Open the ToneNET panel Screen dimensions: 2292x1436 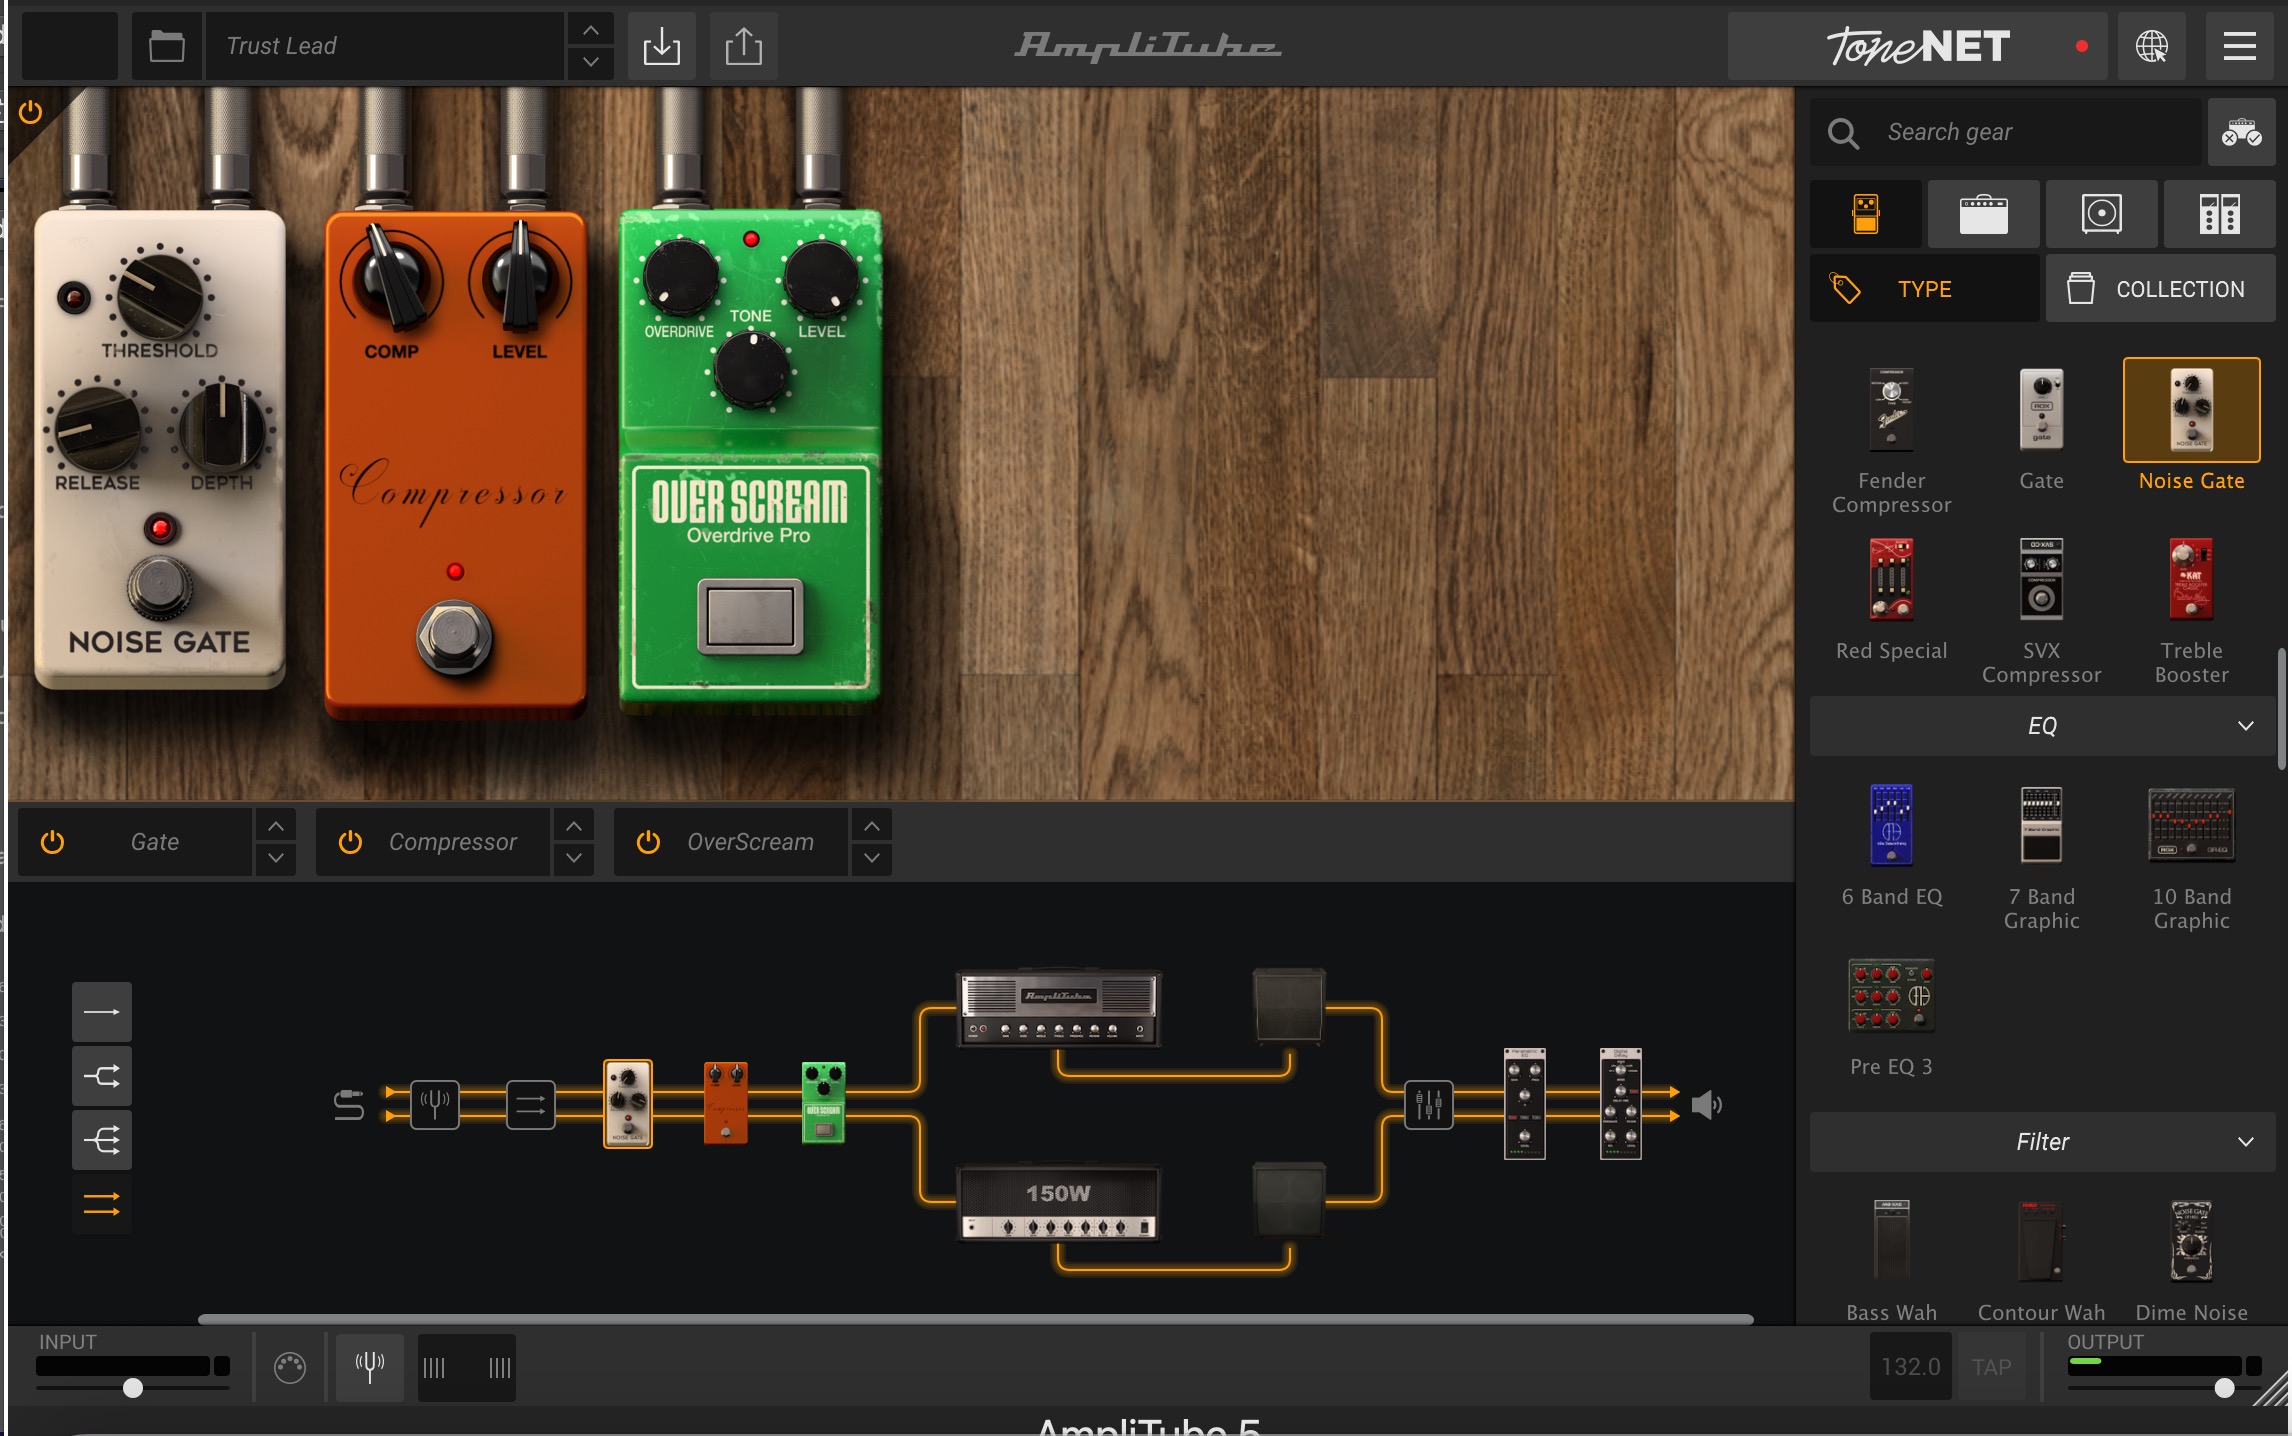click(x=1917, y=46)
